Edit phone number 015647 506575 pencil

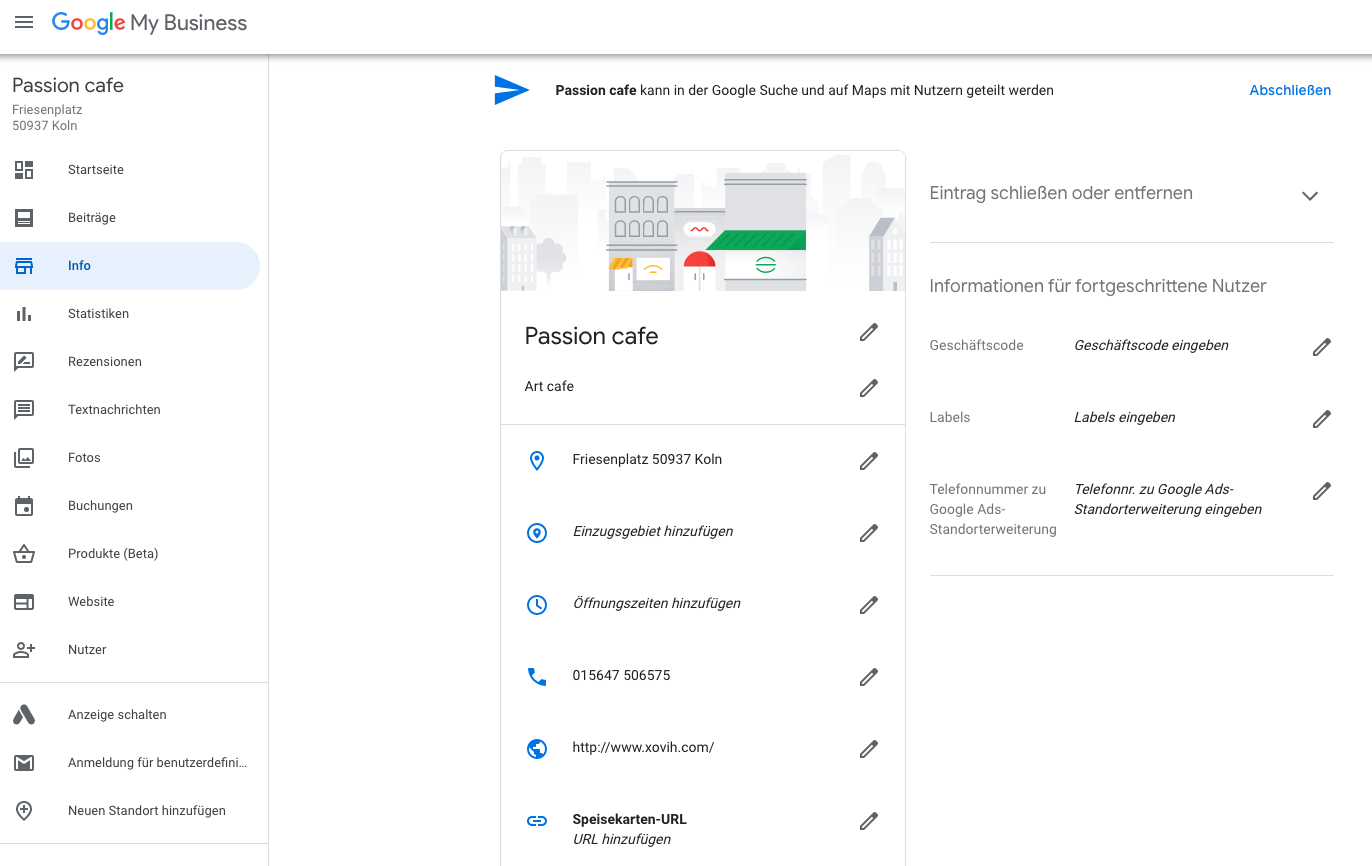[869, 677]
